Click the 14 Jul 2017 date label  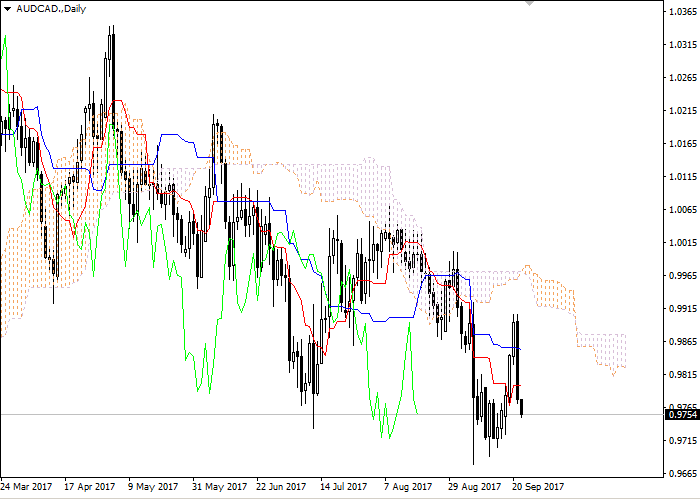click(x=344, y=487)
